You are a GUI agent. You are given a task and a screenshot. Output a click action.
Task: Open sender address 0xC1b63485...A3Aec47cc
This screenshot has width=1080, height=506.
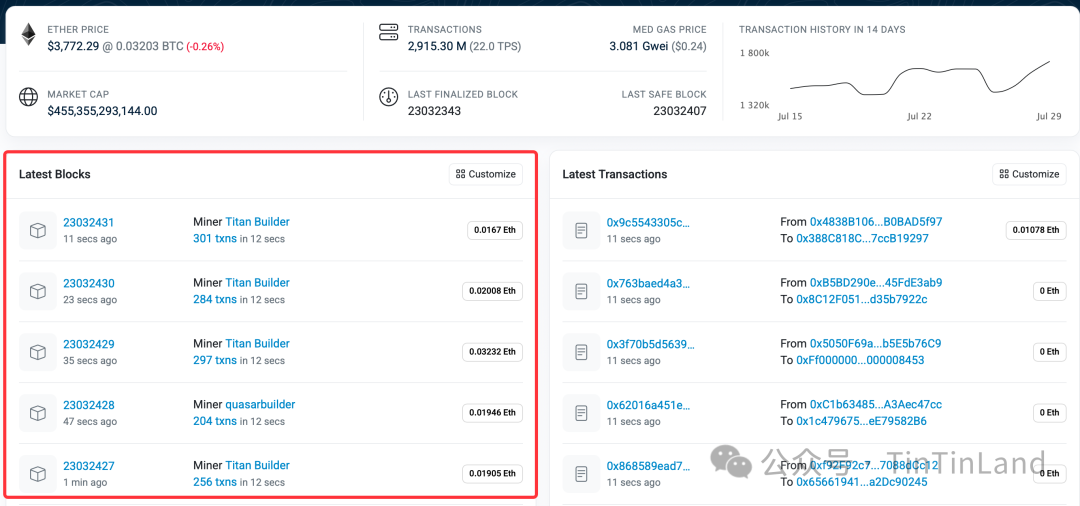[876, 404]
